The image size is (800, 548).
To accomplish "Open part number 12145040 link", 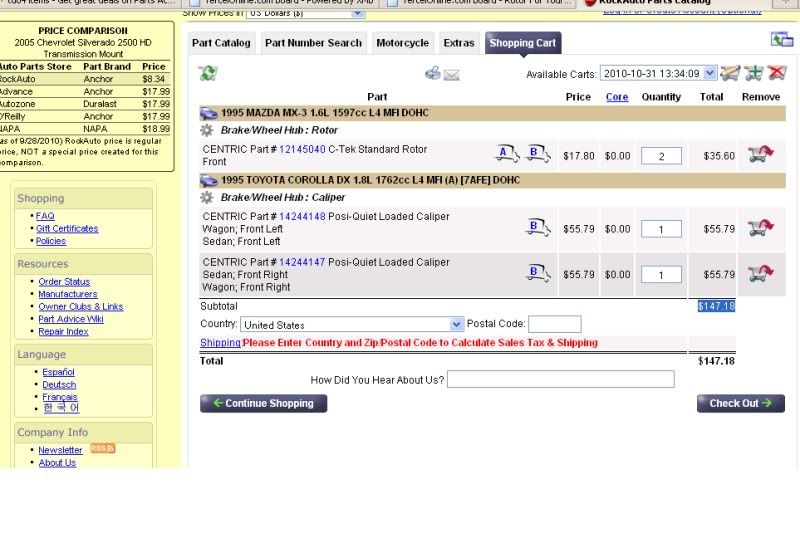I will pos(302,150).
